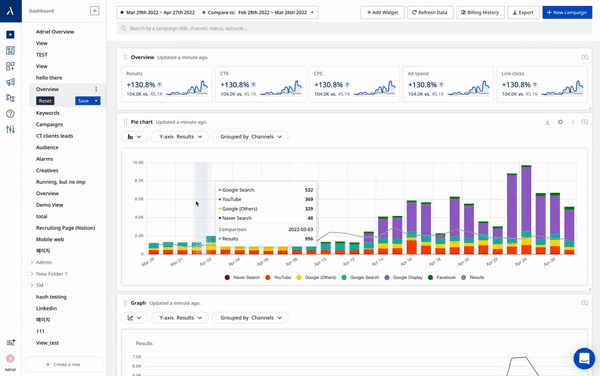
Task: Click the campaign search input field
Action: point(354,28)
